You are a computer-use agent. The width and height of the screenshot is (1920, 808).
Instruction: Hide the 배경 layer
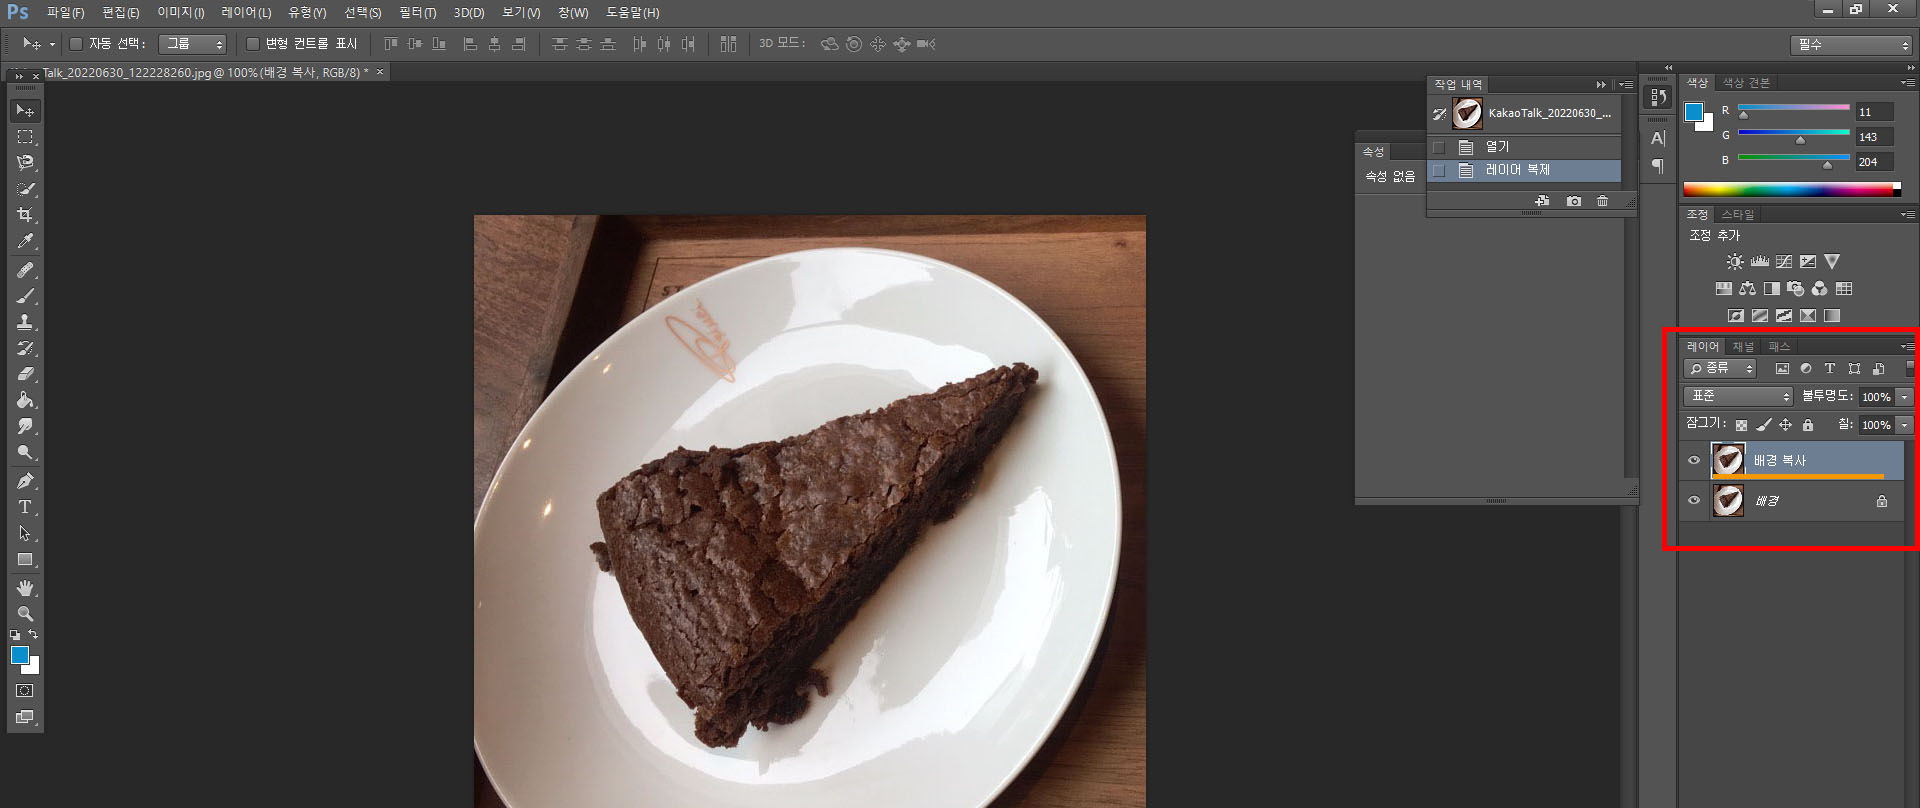tap(1694, 501)
